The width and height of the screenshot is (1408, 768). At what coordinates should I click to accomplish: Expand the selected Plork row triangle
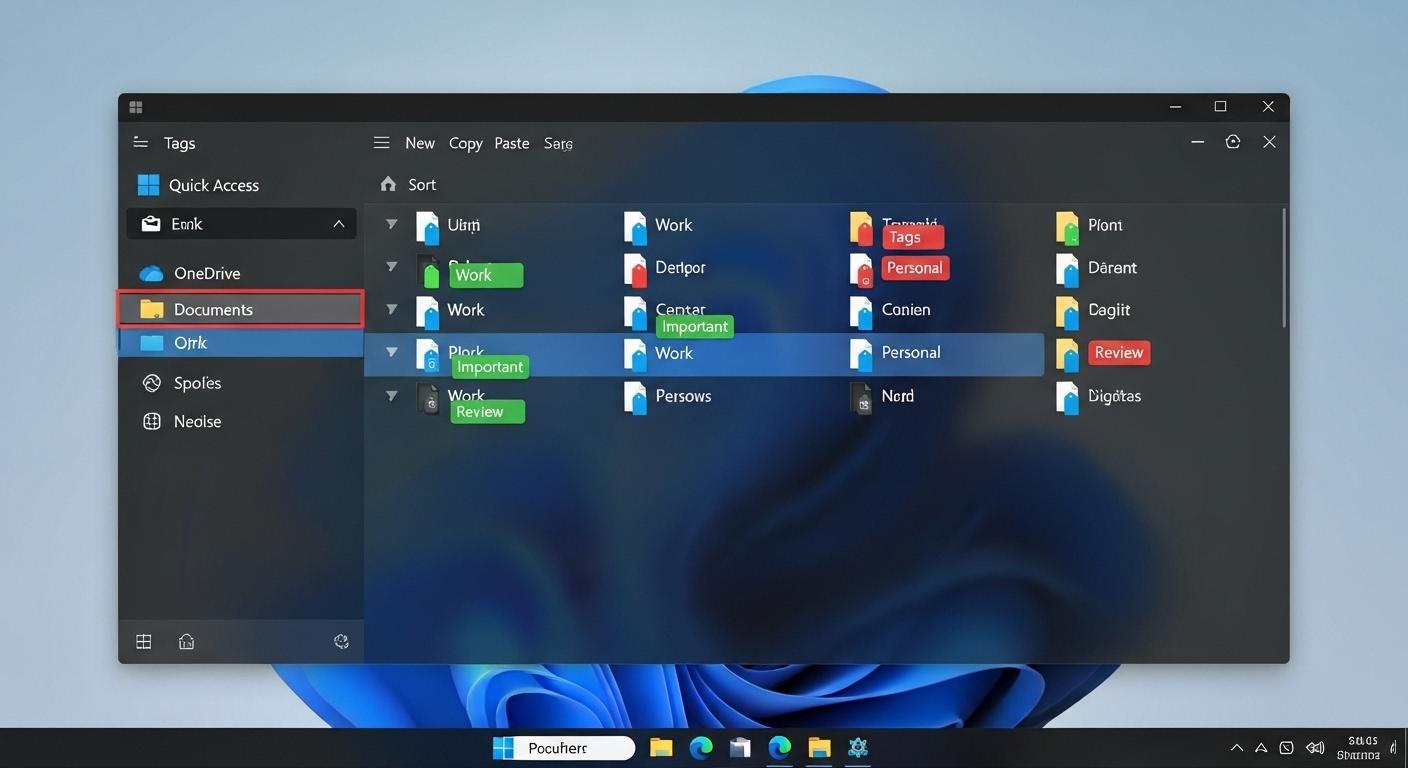[391, 351]
